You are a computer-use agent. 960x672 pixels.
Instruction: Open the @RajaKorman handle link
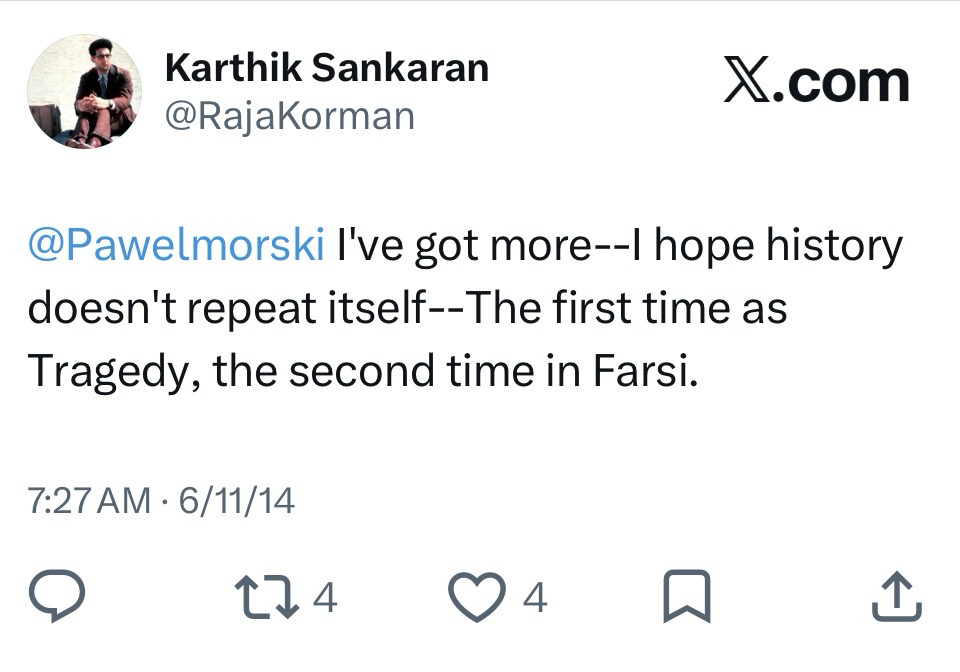288,116
